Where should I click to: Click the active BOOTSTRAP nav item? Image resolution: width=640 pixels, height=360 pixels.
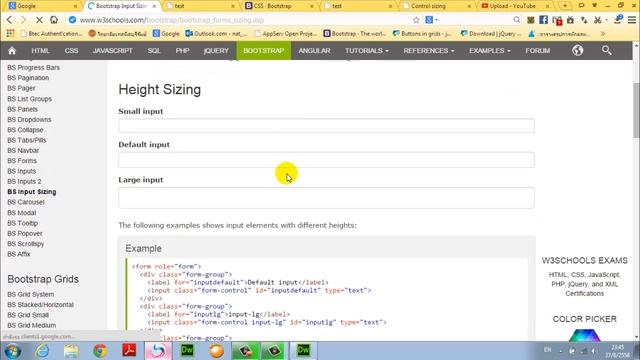tap(264, 51)
